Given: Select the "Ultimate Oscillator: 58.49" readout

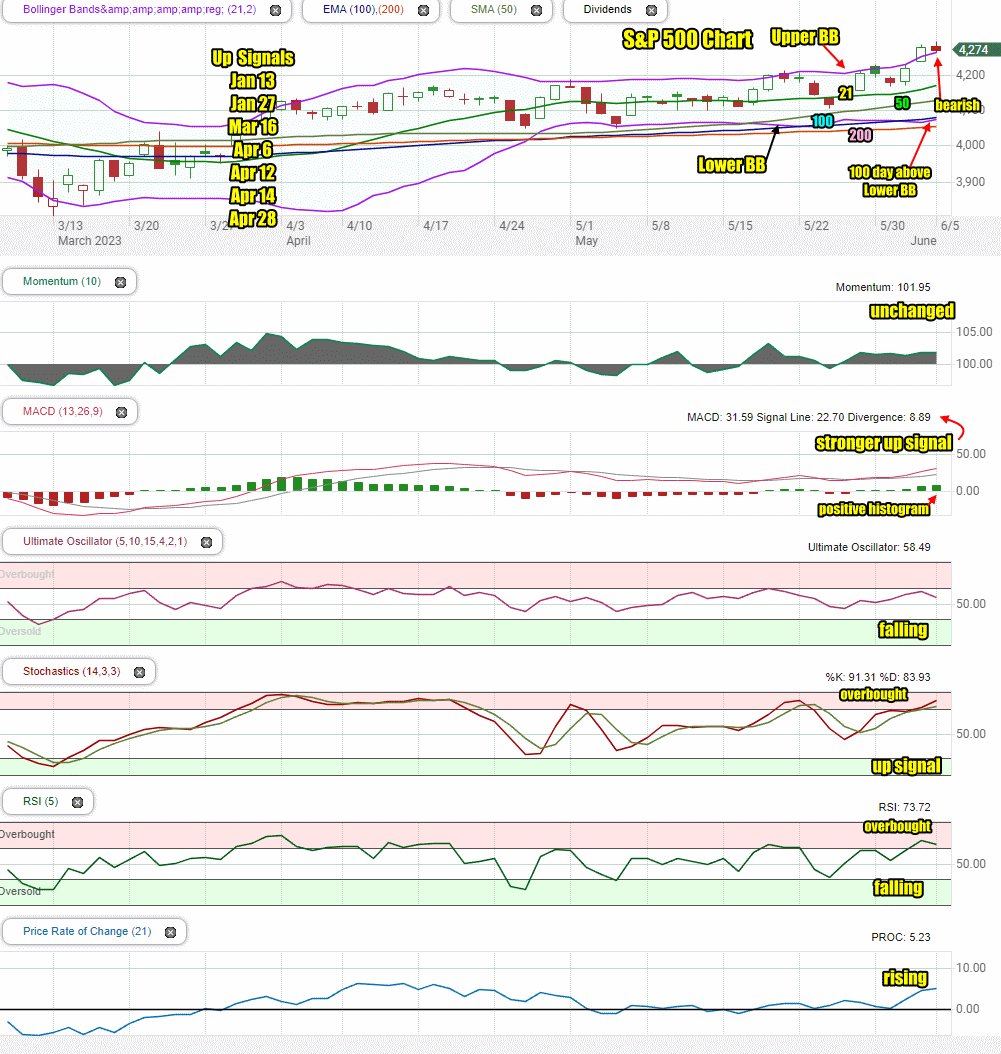Looking at the screenshot, I should [869, 547].
